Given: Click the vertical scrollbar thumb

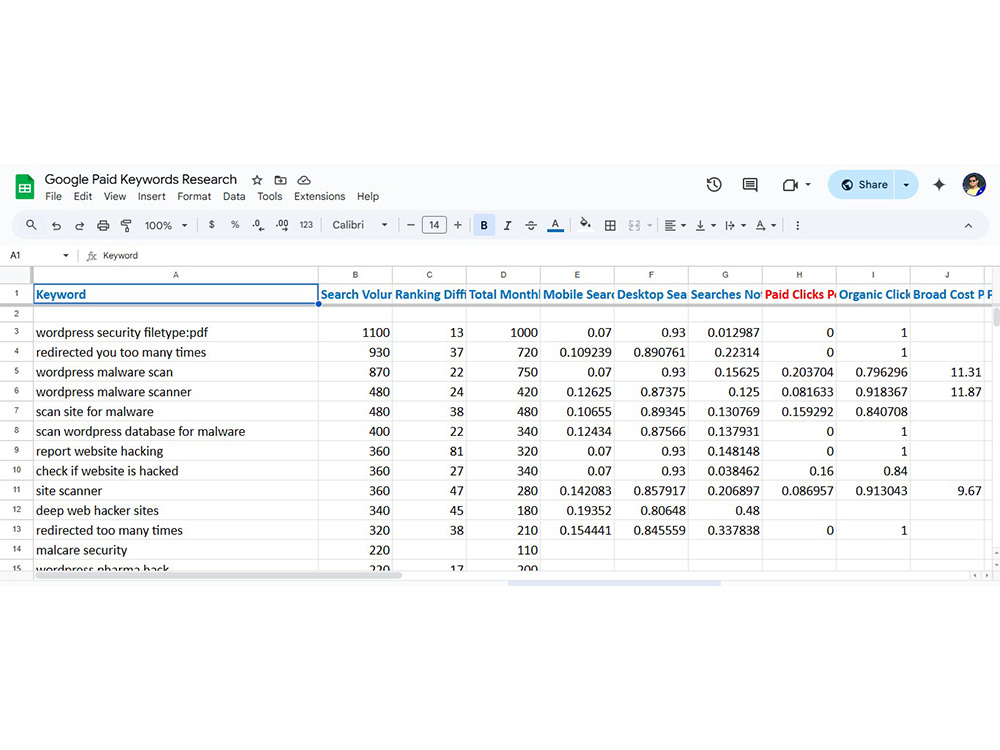Looking at the screenshot, I should (996, 317).
